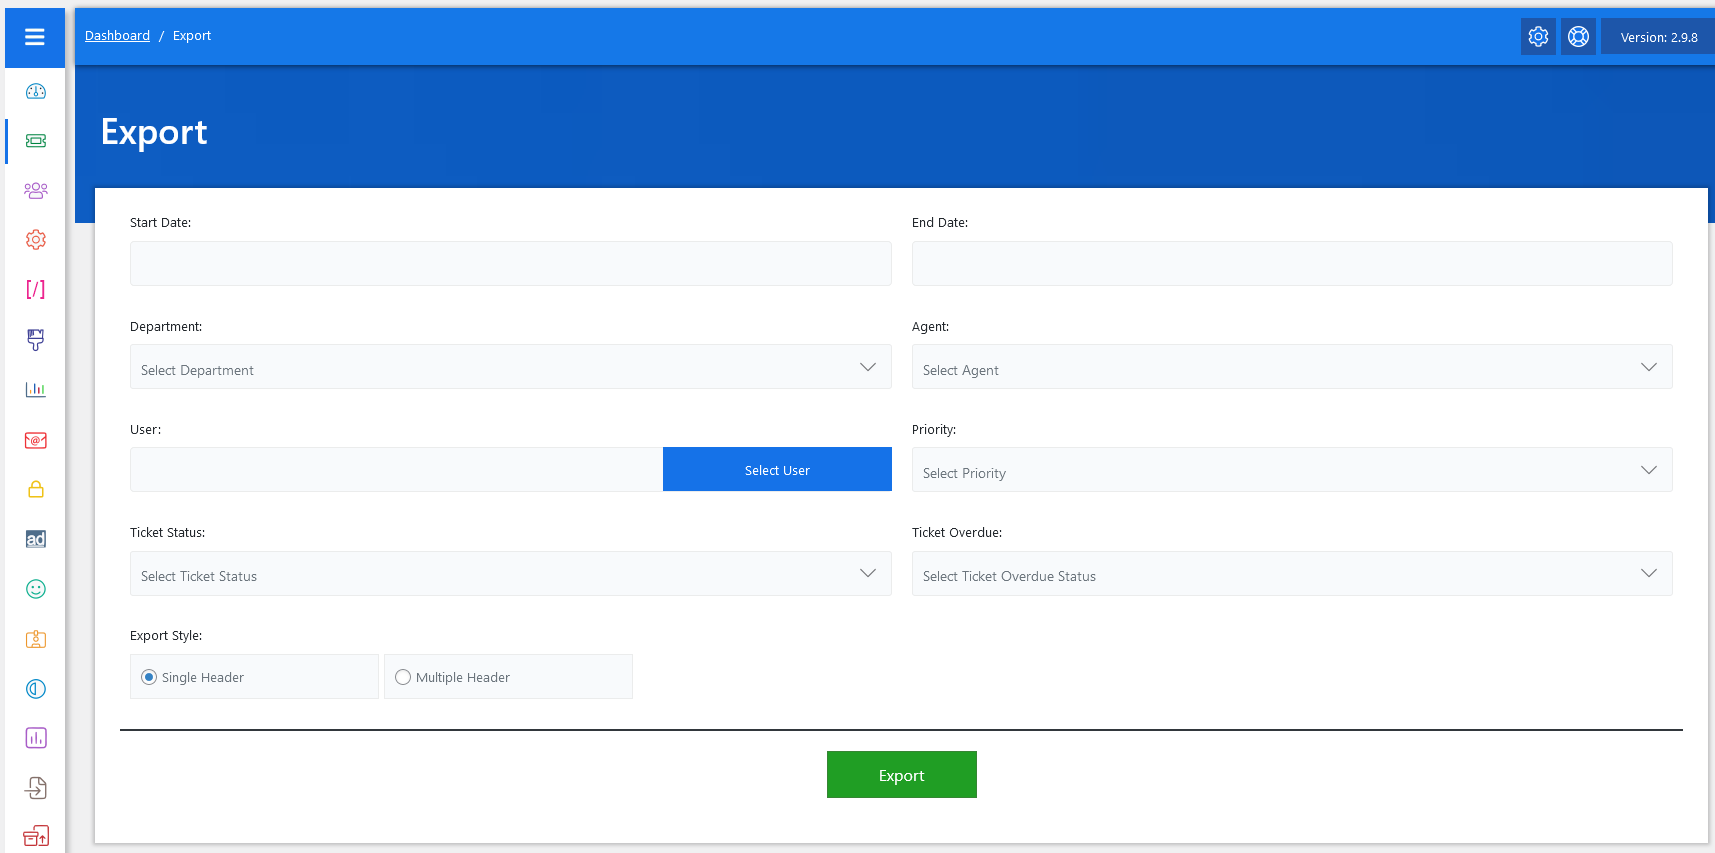Open the Select Agent dropdown
The width and height of the screenshot is (1715, 853).
pyautogui.click(x=1291, y=367)
